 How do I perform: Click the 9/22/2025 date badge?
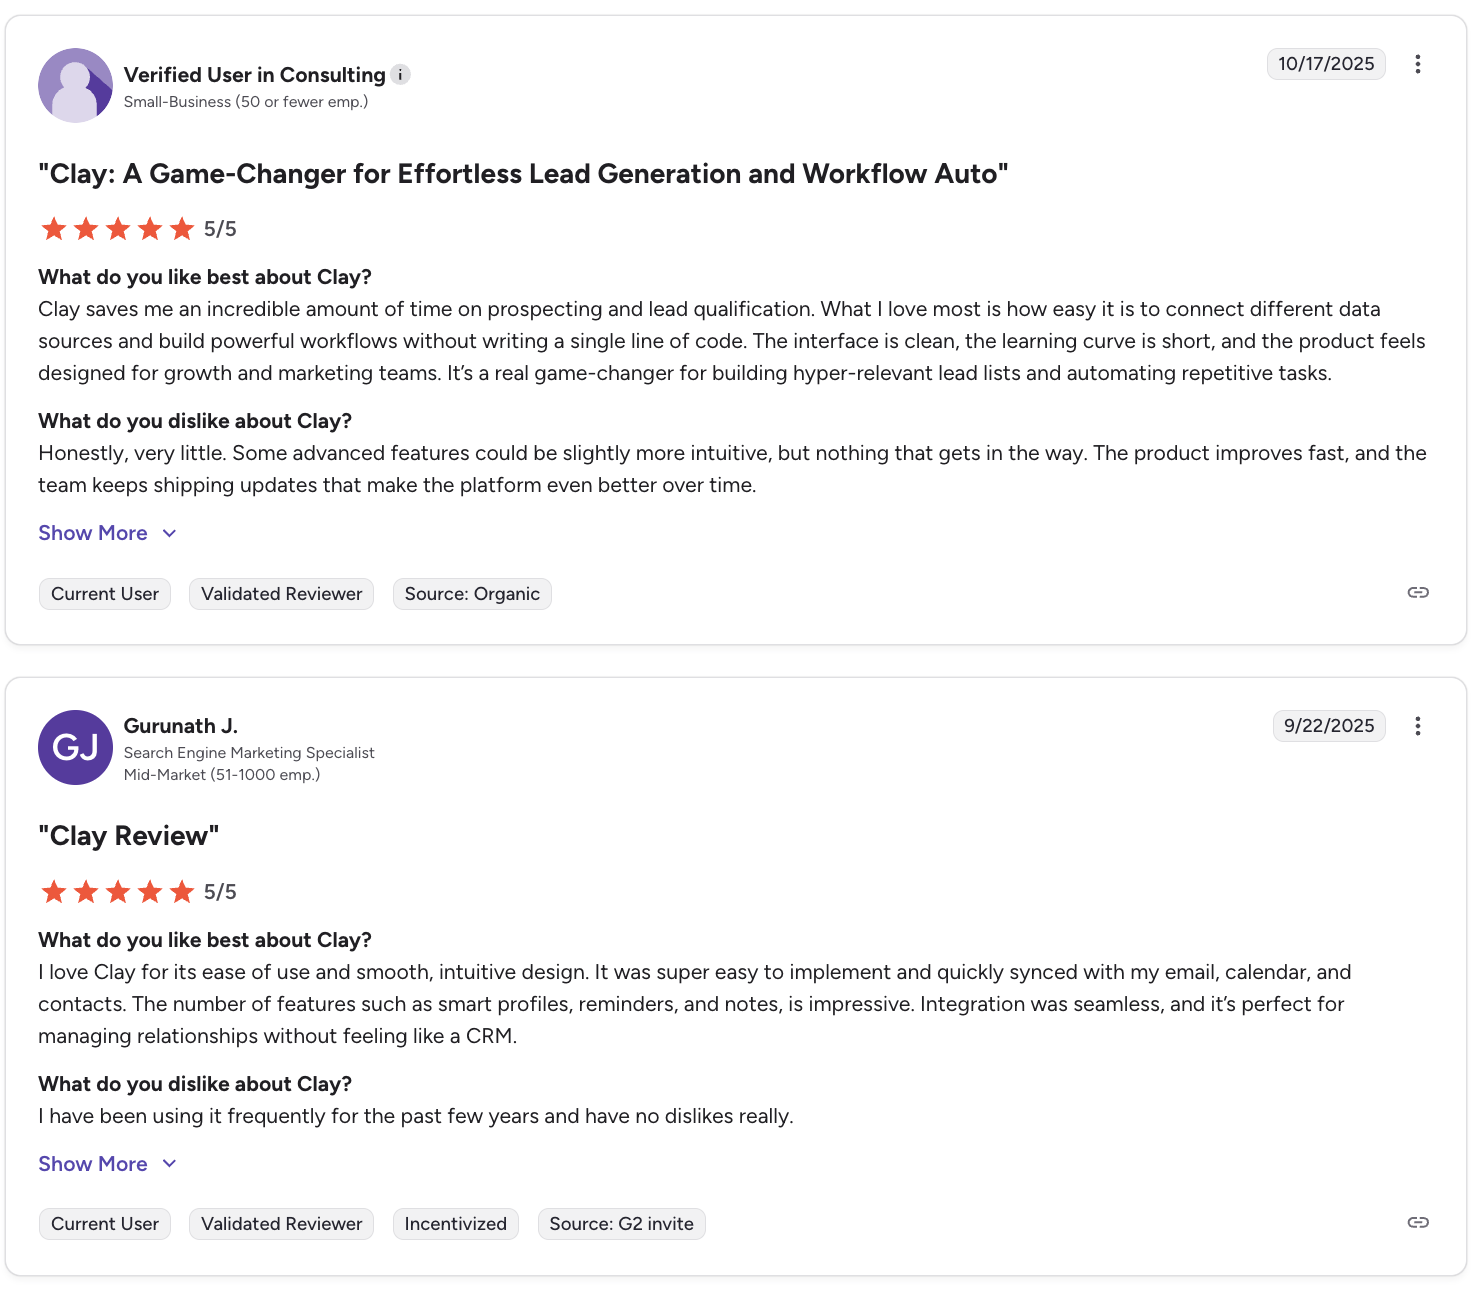[x=1328, y=726]
